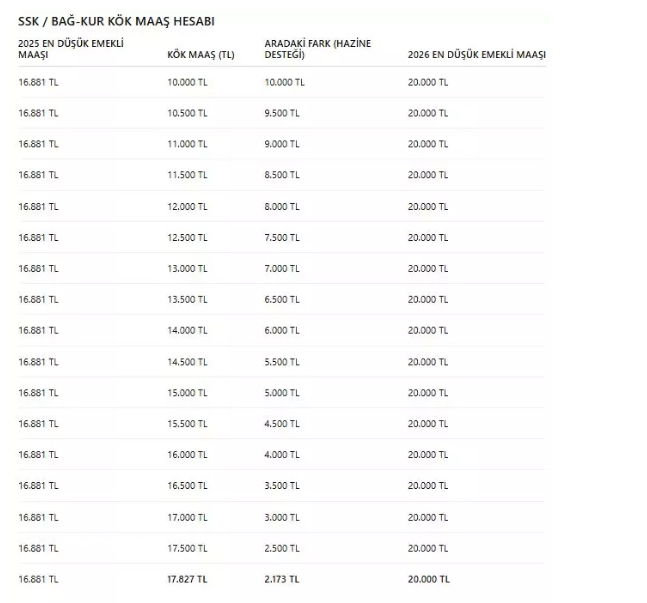Click the 10.500 TL kök maaş cell
The width and height of the screenshot is (647, 603).
tap(187, 113)
